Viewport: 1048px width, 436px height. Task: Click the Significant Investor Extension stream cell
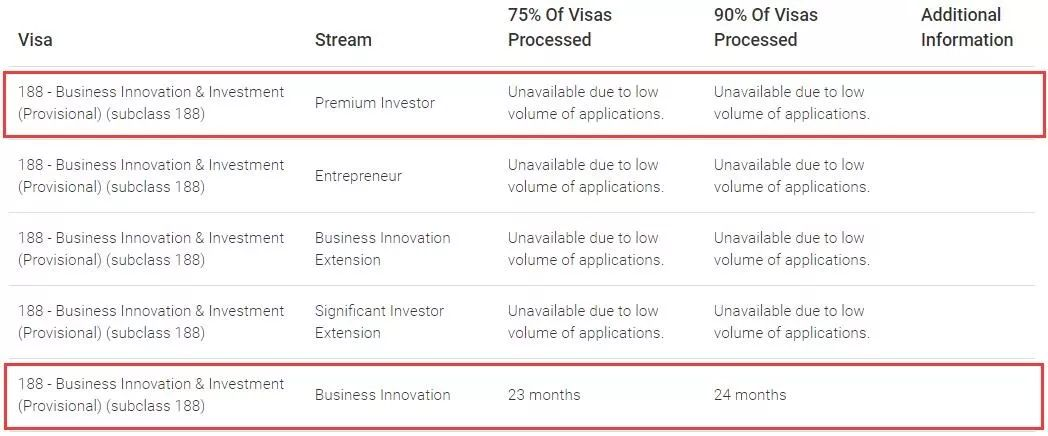click(x=379, y=322)
